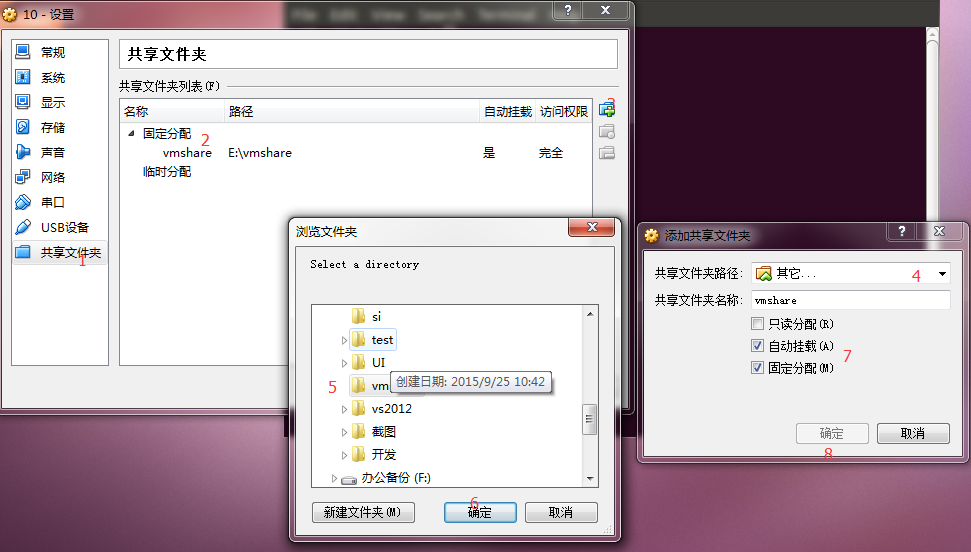Viewport: 971px width, 552px height.
Task: Click the folder tree scrollbar thumb
Action: (590, 419)
